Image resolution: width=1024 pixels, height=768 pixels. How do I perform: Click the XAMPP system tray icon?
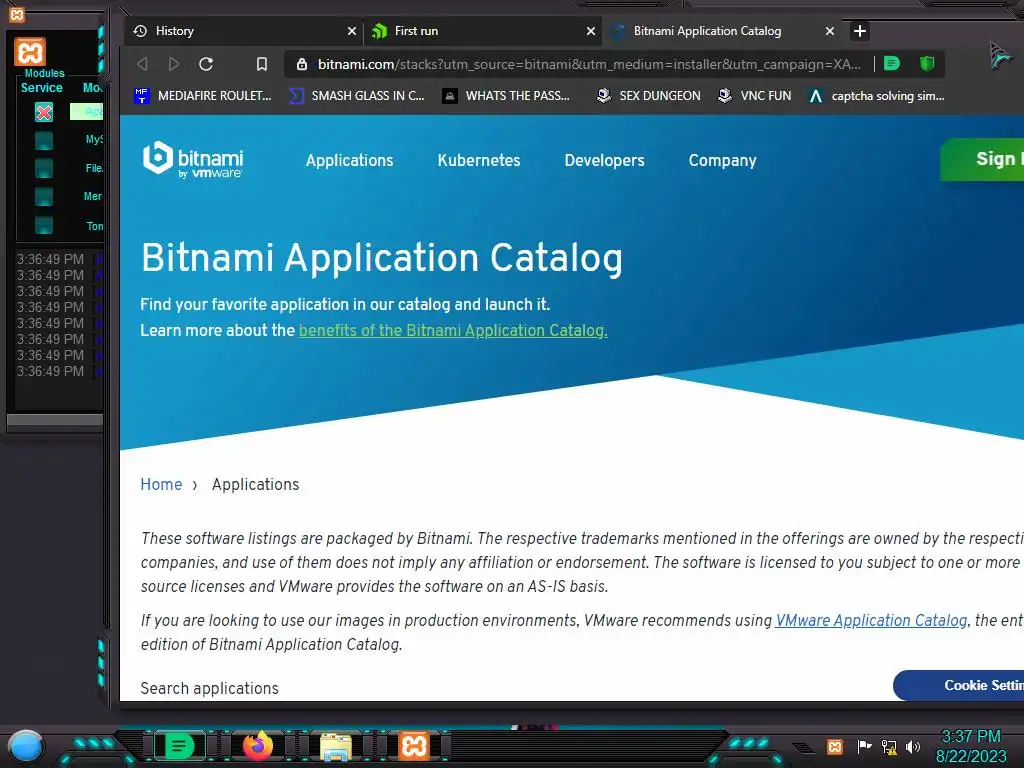(835, 746)
